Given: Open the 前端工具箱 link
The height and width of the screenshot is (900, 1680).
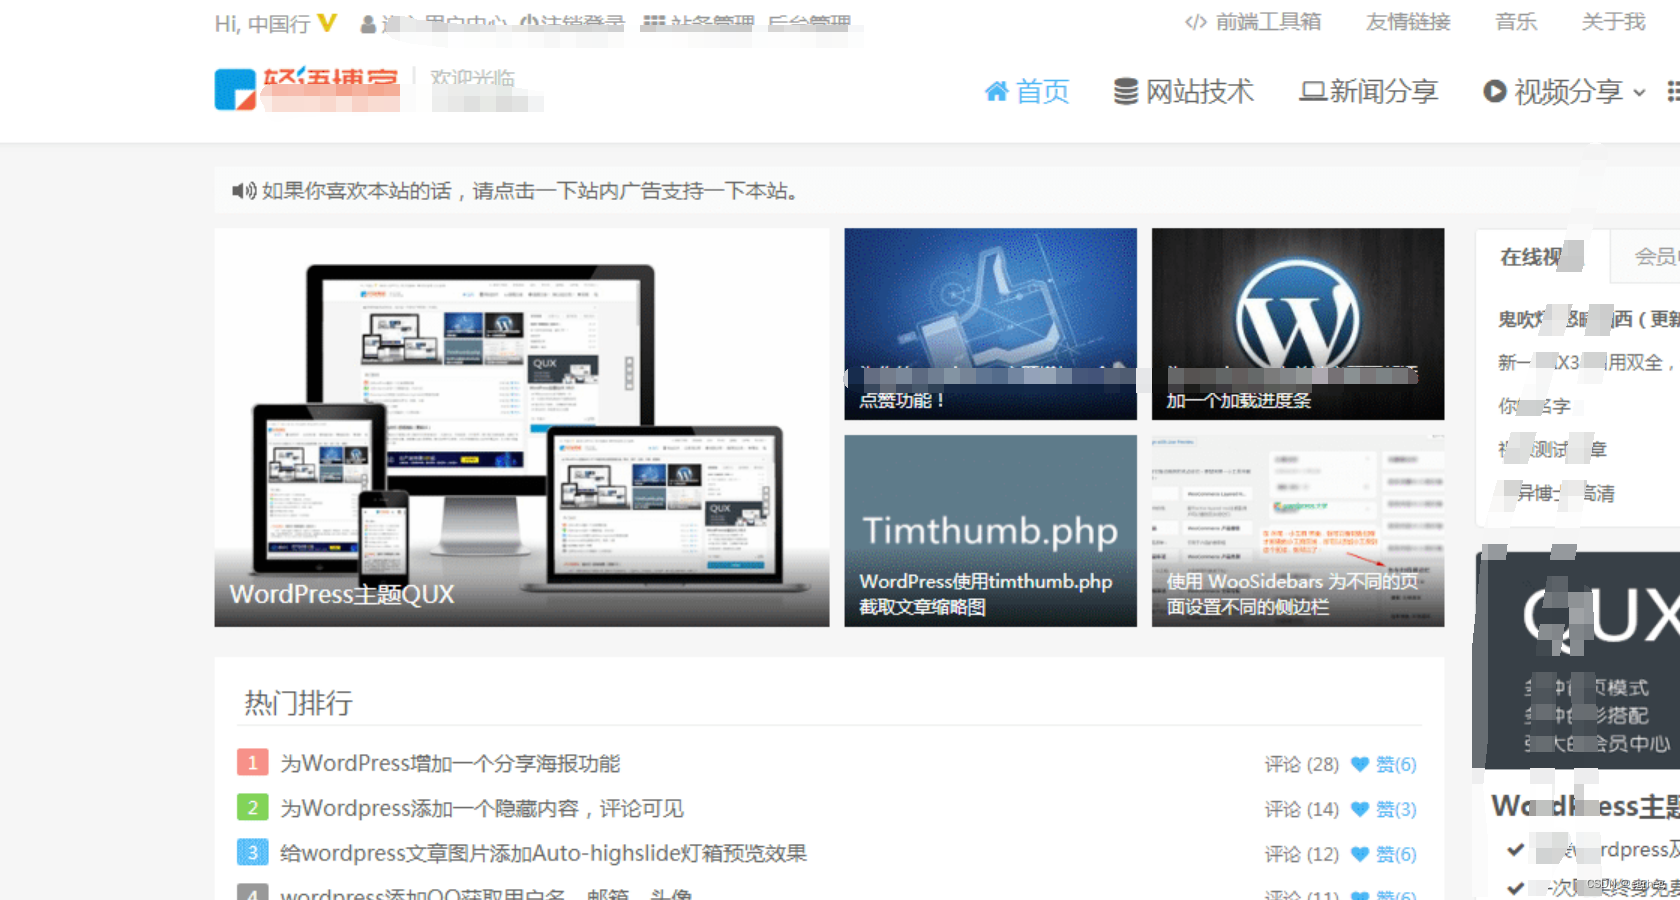Looking at the screenshot, I should [x=1253, y=22].
